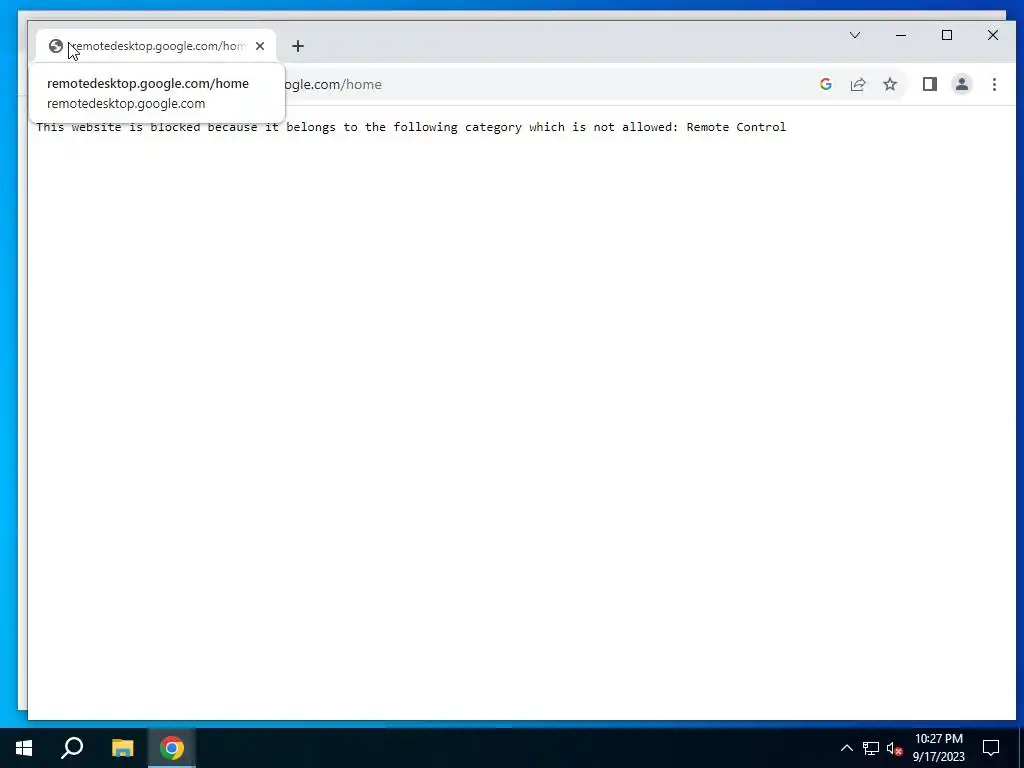Screen dimensions: 1024x768
Task: Close the Chrome window
Action: (993, 35)
